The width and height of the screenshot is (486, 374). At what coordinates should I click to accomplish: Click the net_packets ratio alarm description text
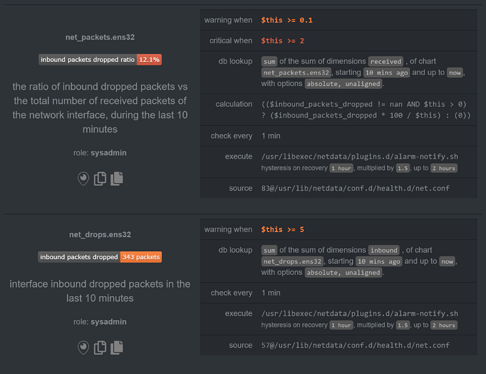coord(100,108)
